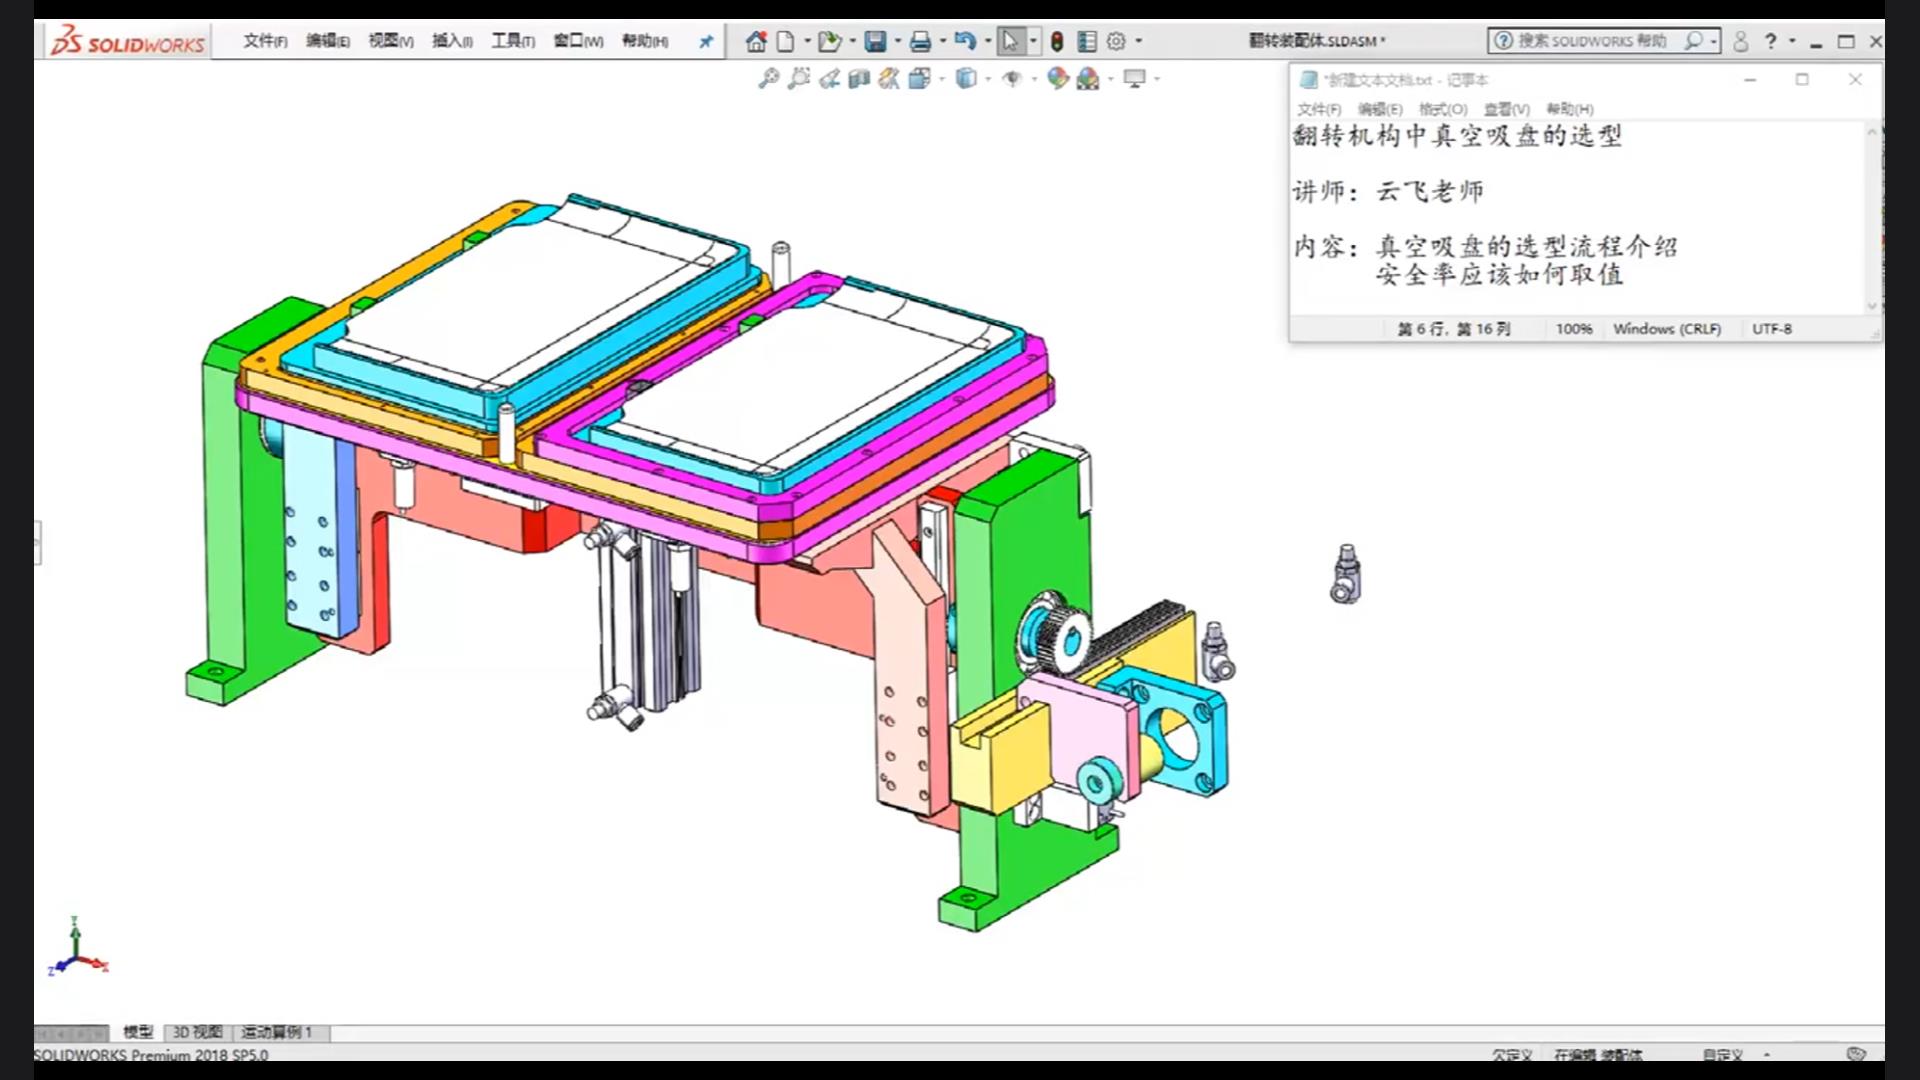This screenshot has height=1080, width=1920.
Task: Open the 工具(T) menu
Action: (x=512, y=41)
